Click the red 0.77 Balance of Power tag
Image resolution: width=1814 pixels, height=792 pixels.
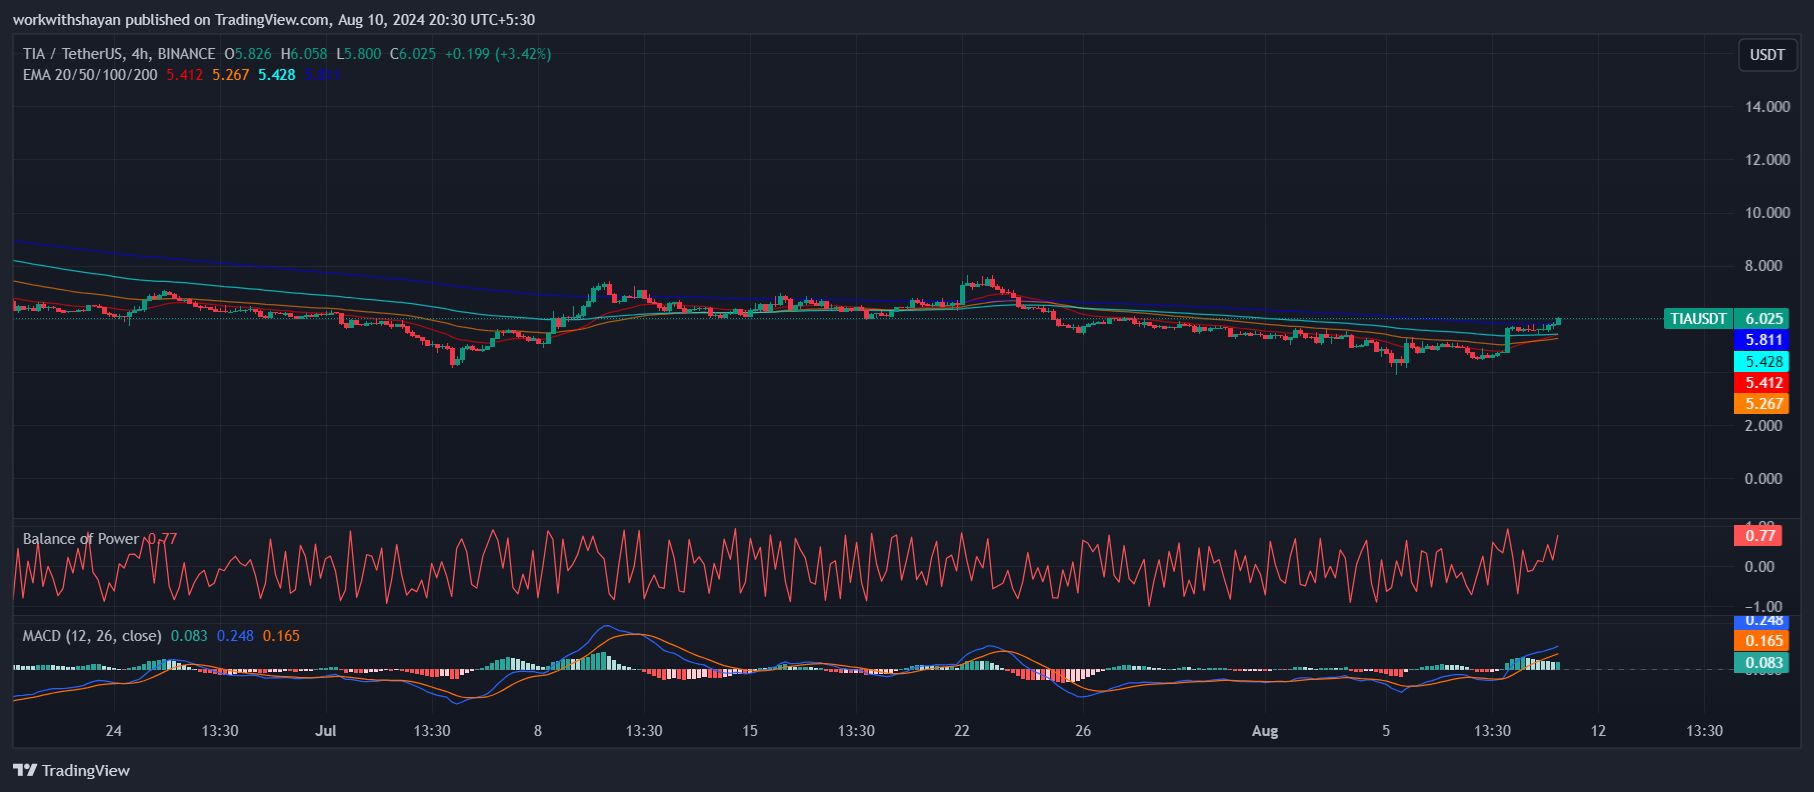[x=1759, y=536]
